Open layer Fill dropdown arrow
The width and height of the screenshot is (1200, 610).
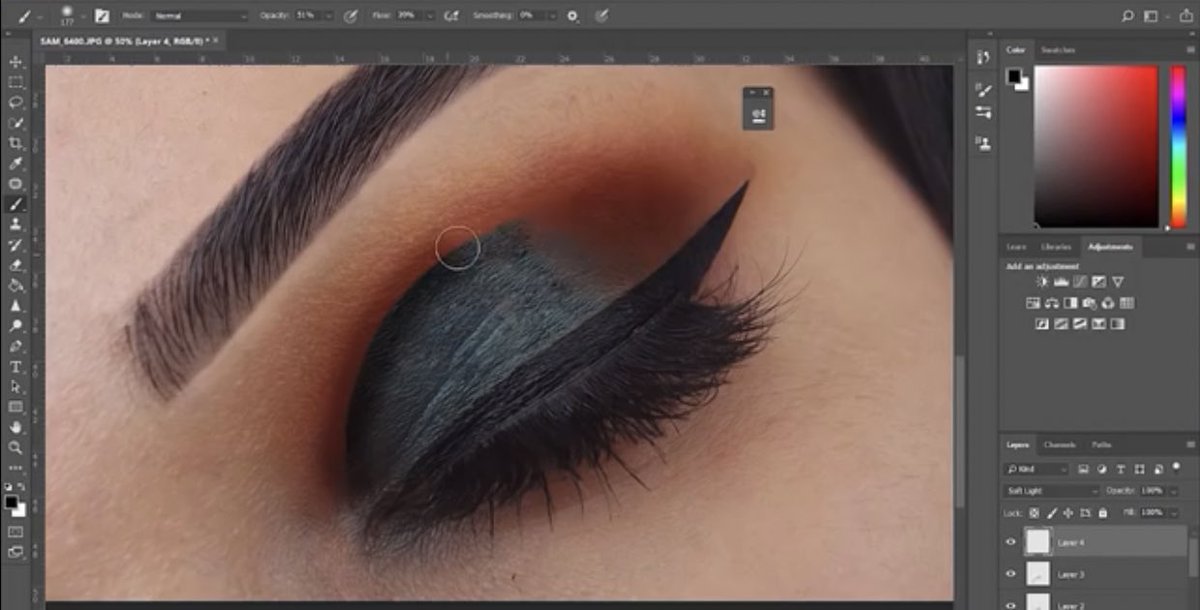click(x=1172, y=512)
